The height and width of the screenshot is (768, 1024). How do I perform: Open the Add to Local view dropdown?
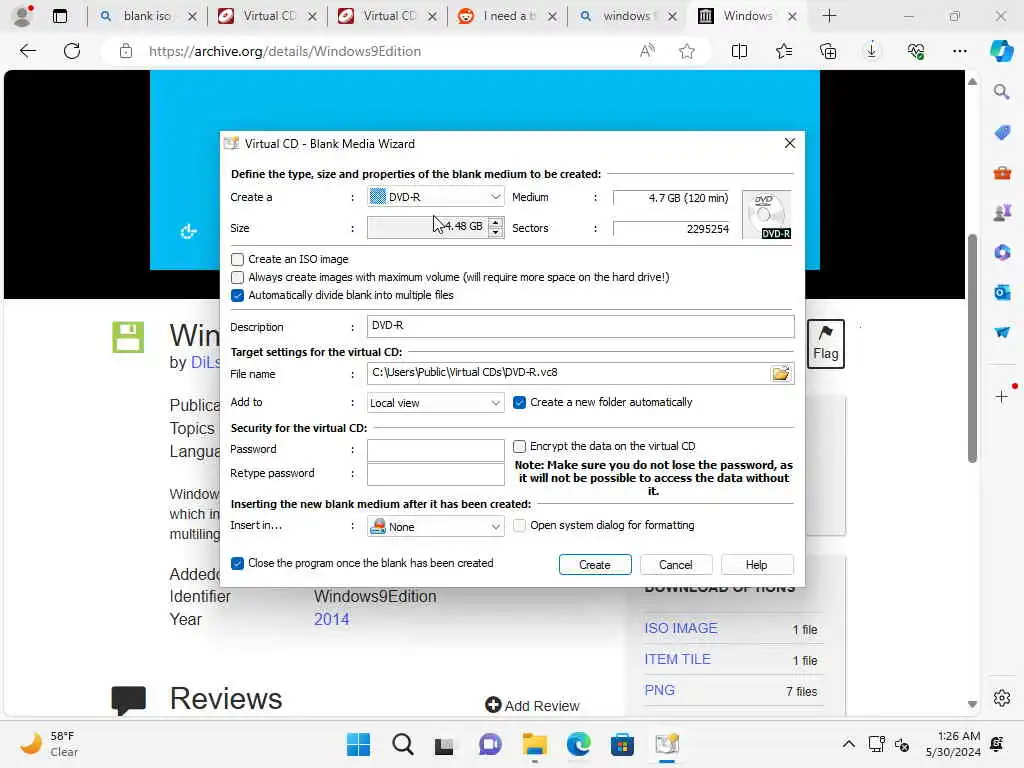(436, 403)
